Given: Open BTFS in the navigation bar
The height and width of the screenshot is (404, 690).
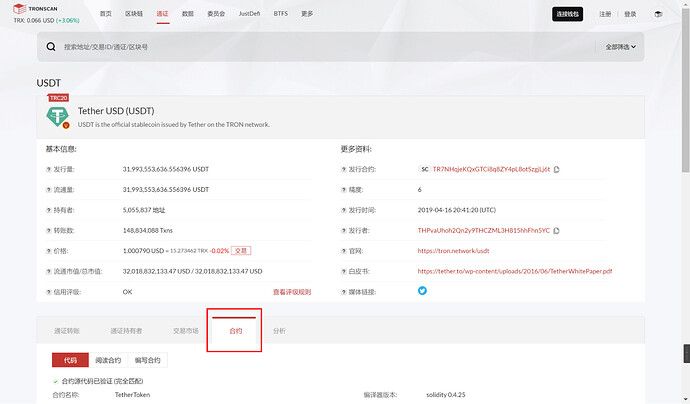Looking at the screenshot, I should point(281,14).
